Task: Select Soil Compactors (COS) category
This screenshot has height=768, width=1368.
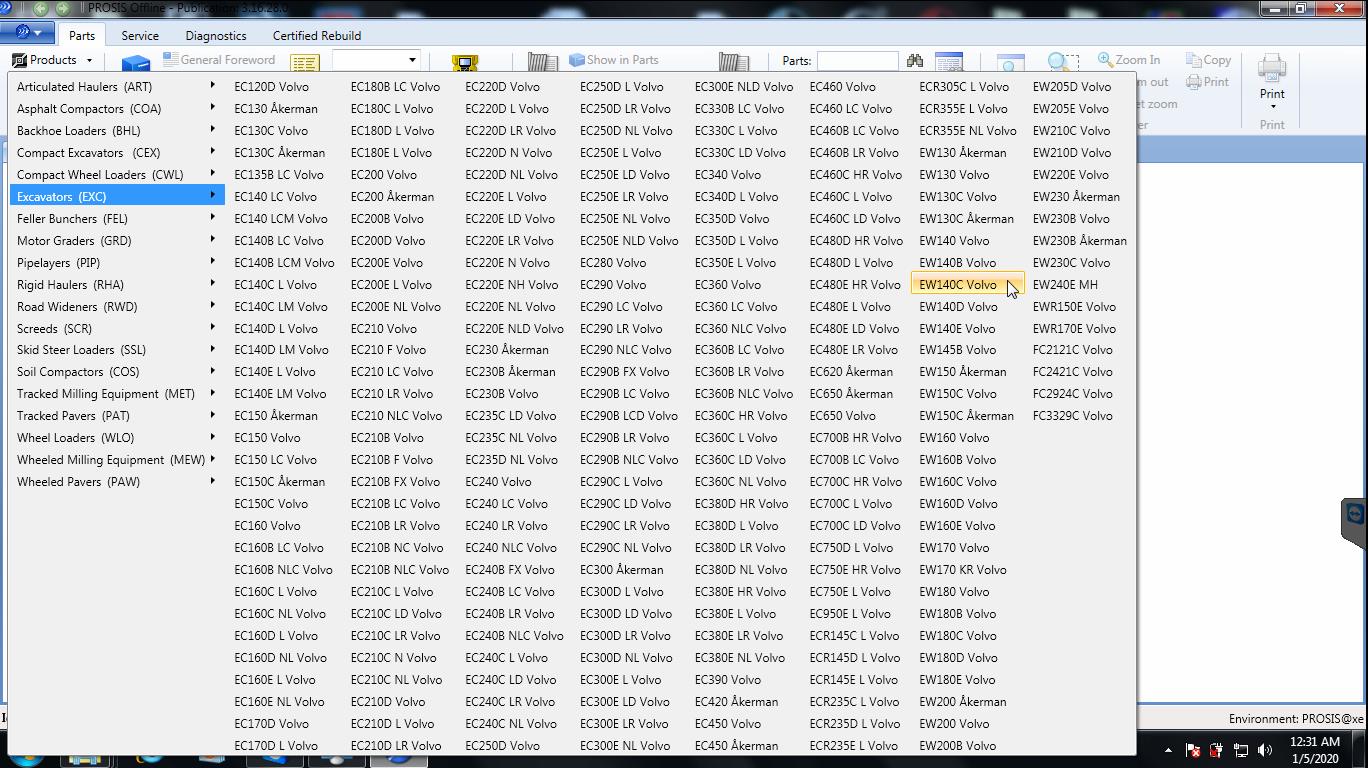Action: [x=117, y=372]
